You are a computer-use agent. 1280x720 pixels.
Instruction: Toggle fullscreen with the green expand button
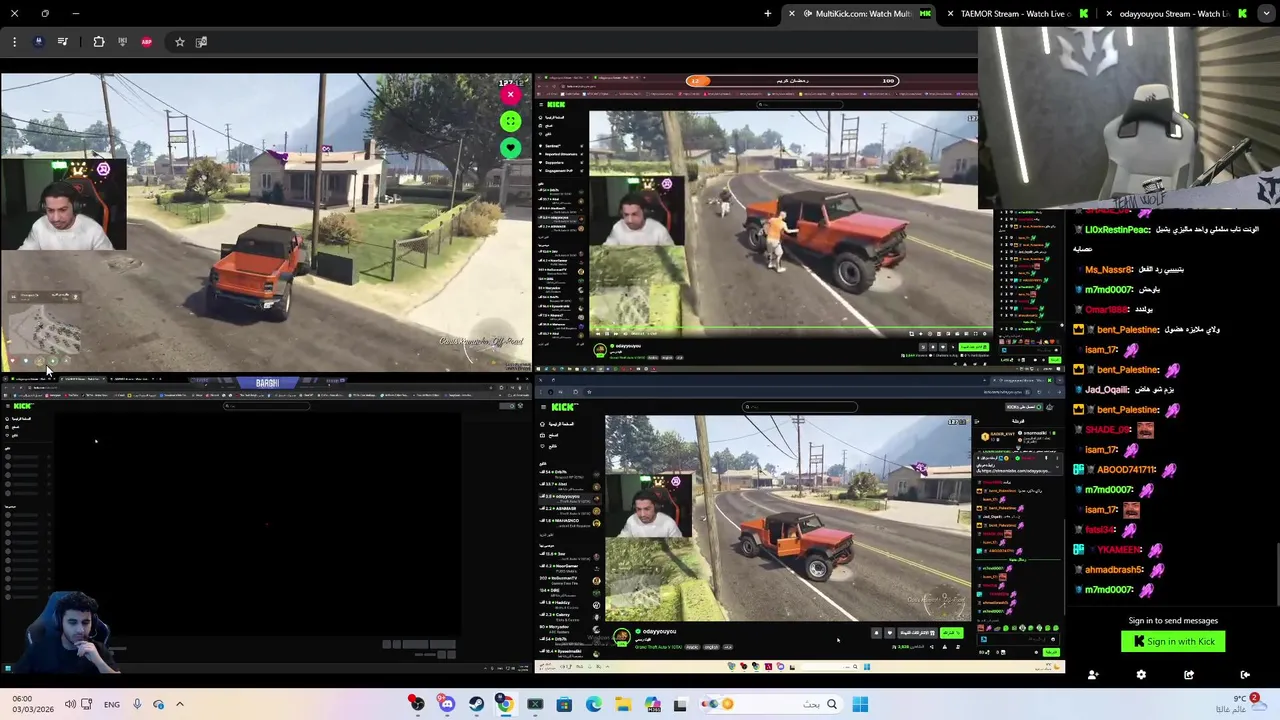510,121
